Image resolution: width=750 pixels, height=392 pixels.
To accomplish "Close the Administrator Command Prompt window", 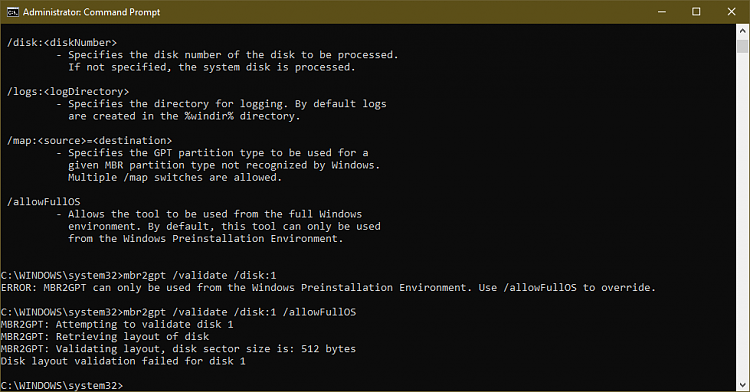I will click(731, 12).
